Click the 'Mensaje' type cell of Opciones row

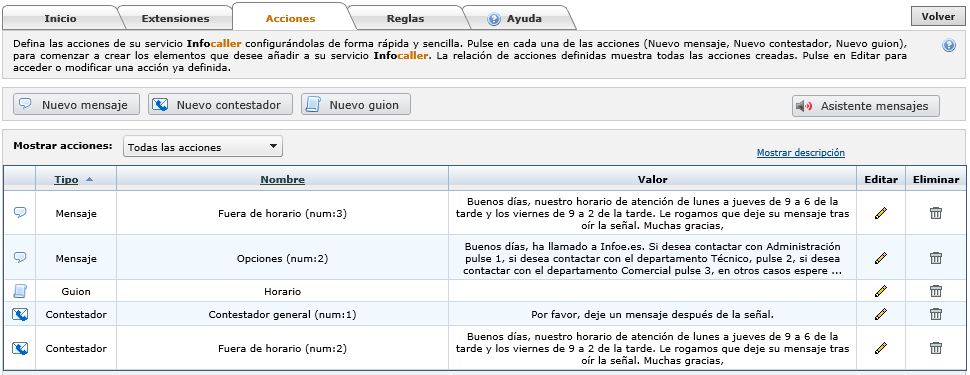75,257
